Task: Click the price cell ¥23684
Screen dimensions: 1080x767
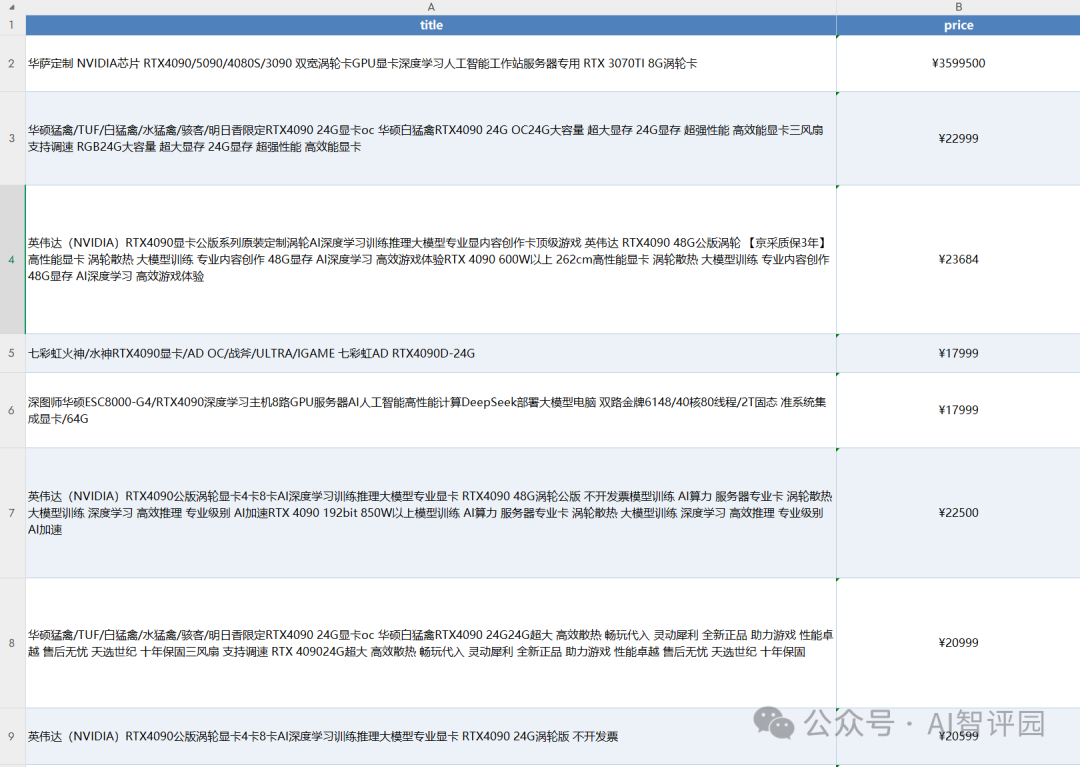Action: click(x=958, y=260)
